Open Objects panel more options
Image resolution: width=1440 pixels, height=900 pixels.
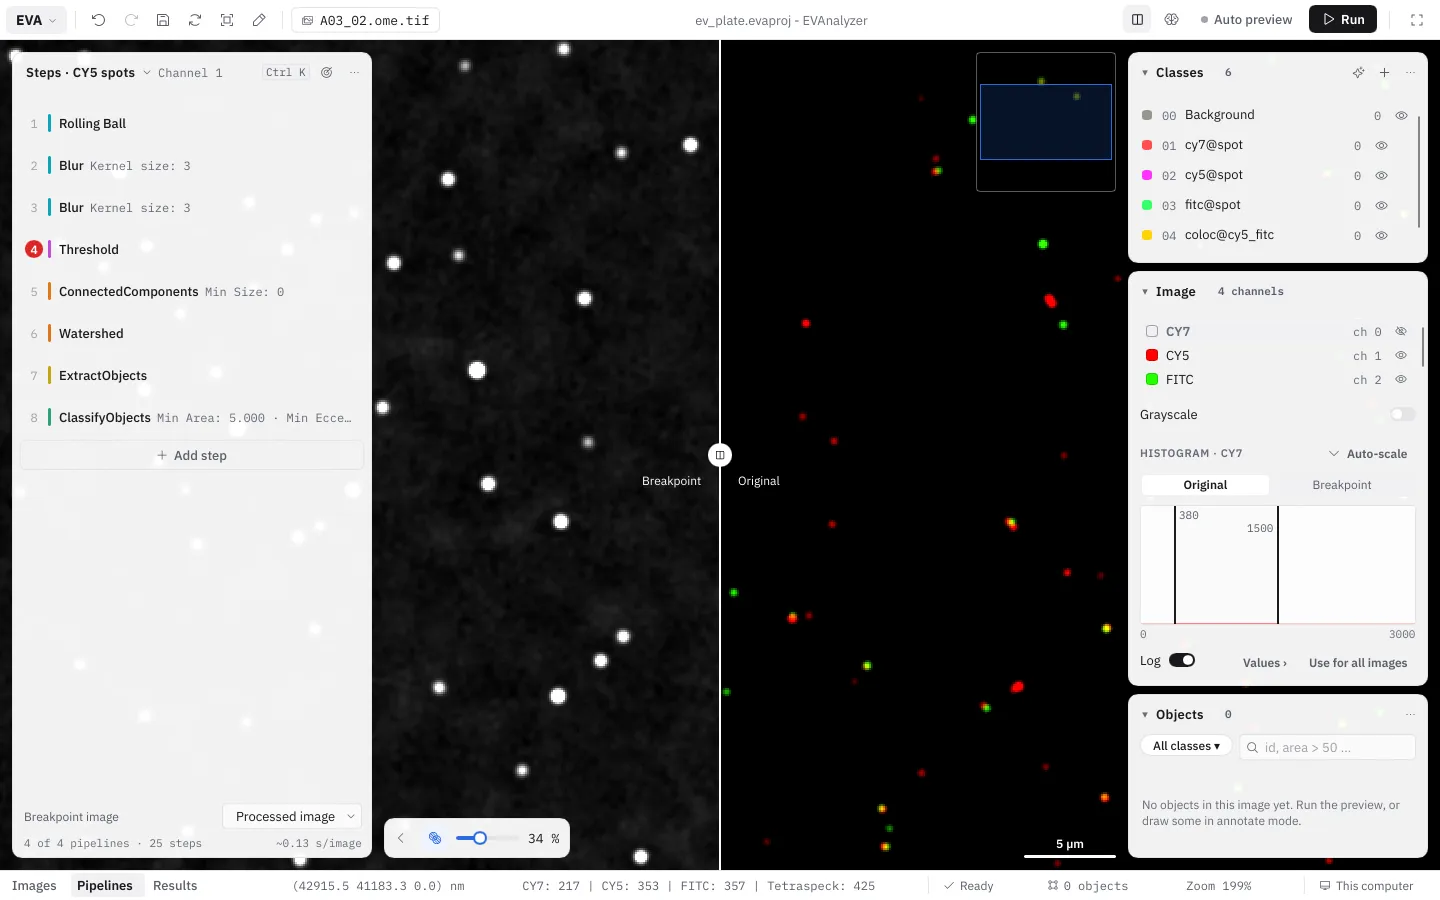tap(1410, 714)
